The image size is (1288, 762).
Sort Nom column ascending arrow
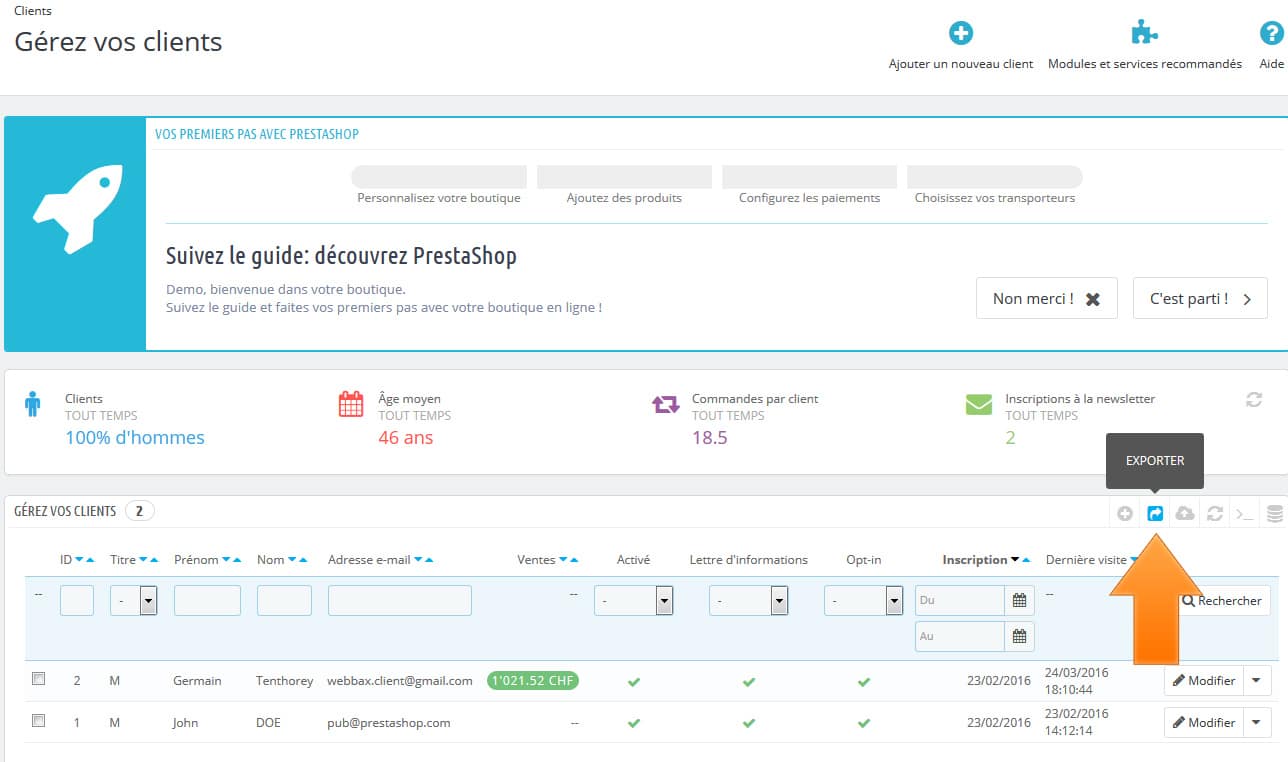point(303,560)
